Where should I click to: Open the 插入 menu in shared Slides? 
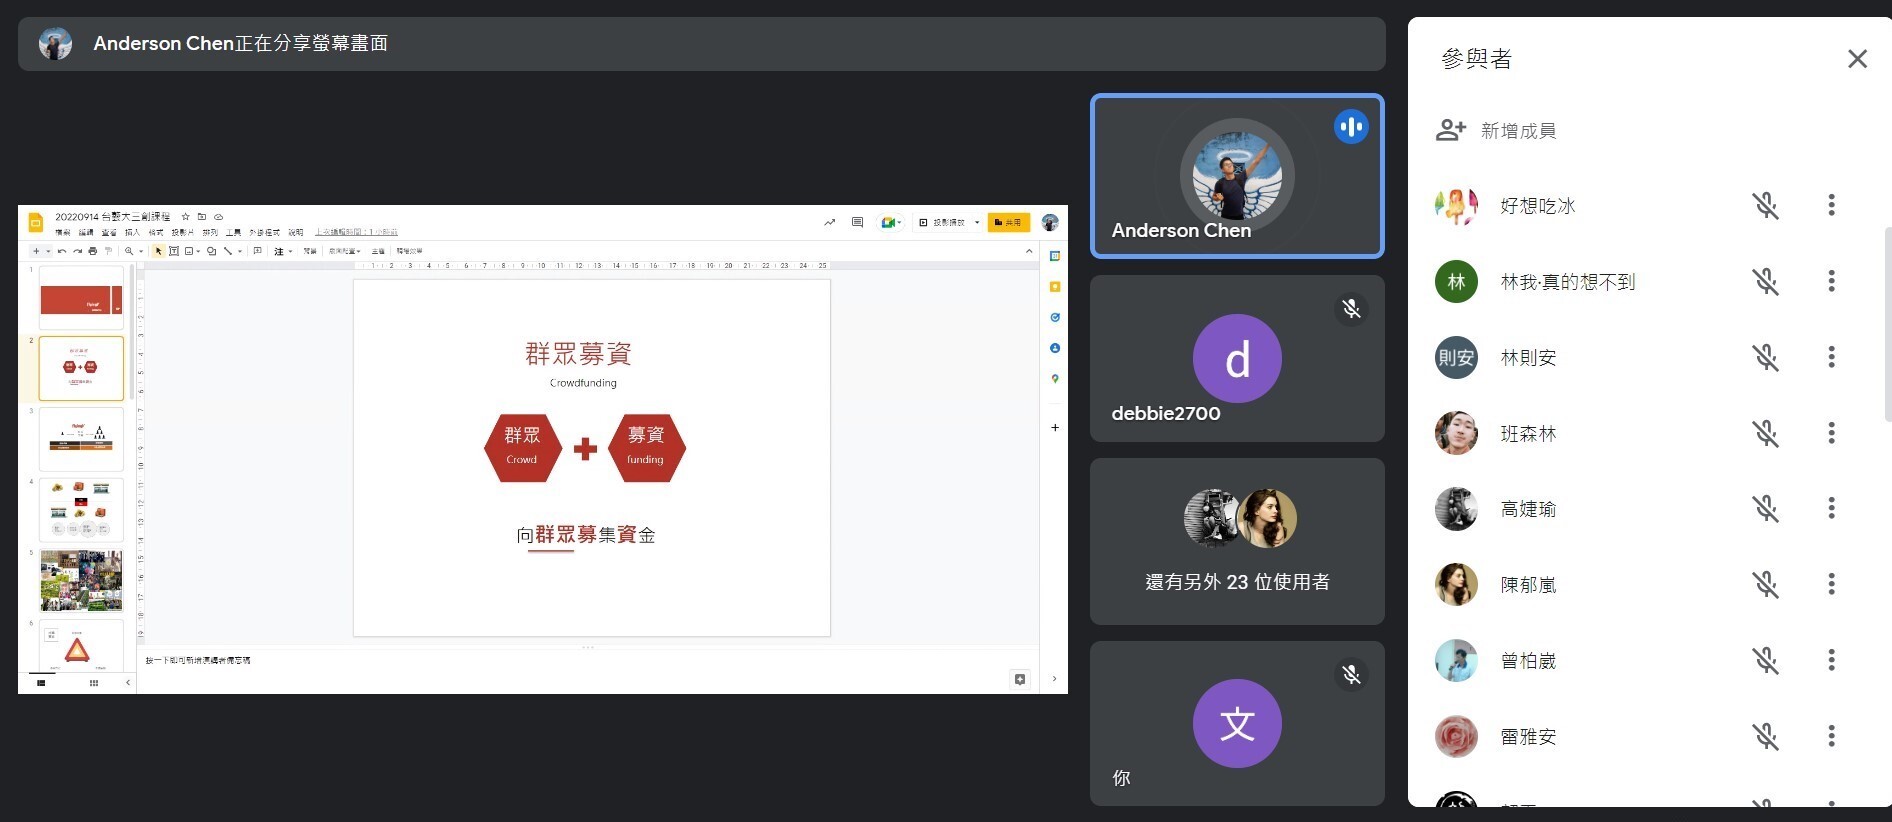pyautogui.click(x=132, y=232)
